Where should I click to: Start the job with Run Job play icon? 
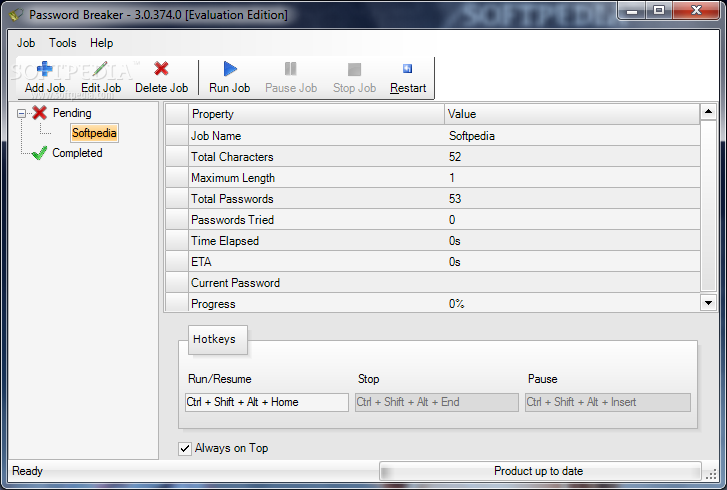230,69
